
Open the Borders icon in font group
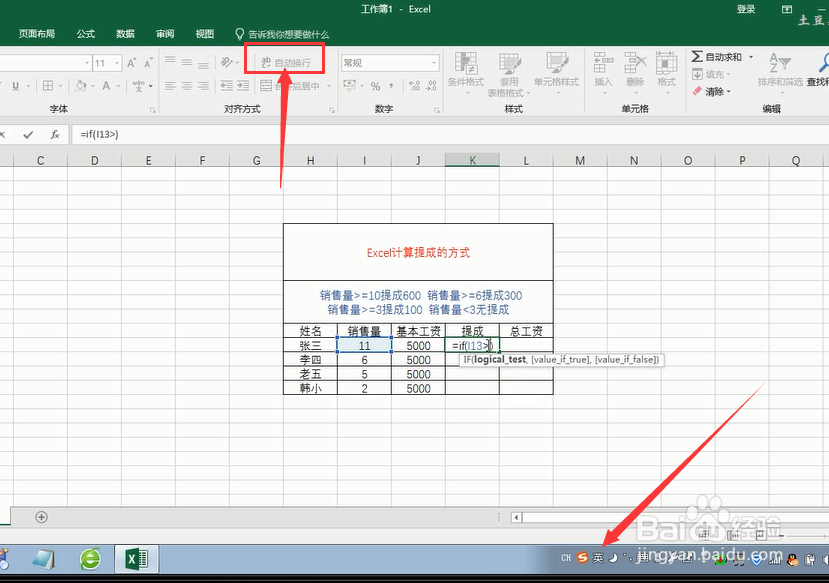(x=48, y=86)
